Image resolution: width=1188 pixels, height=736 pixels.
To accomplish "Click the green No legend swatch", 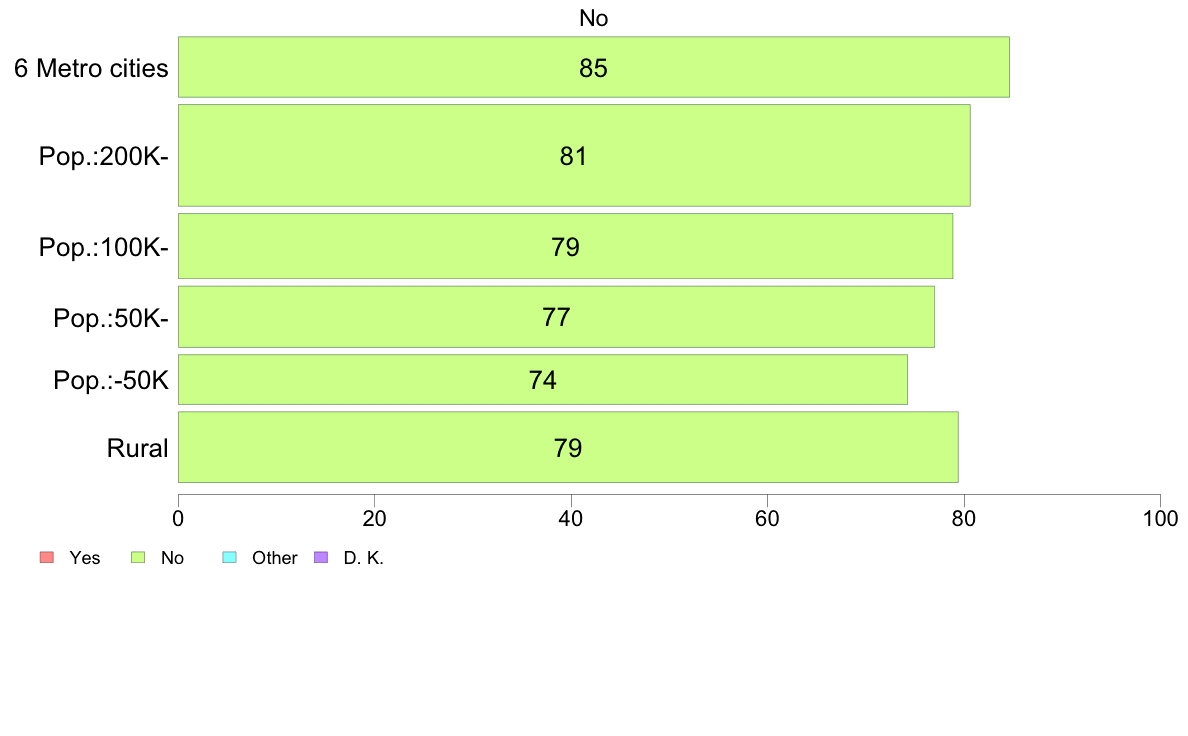I will [x=138, y=557].
